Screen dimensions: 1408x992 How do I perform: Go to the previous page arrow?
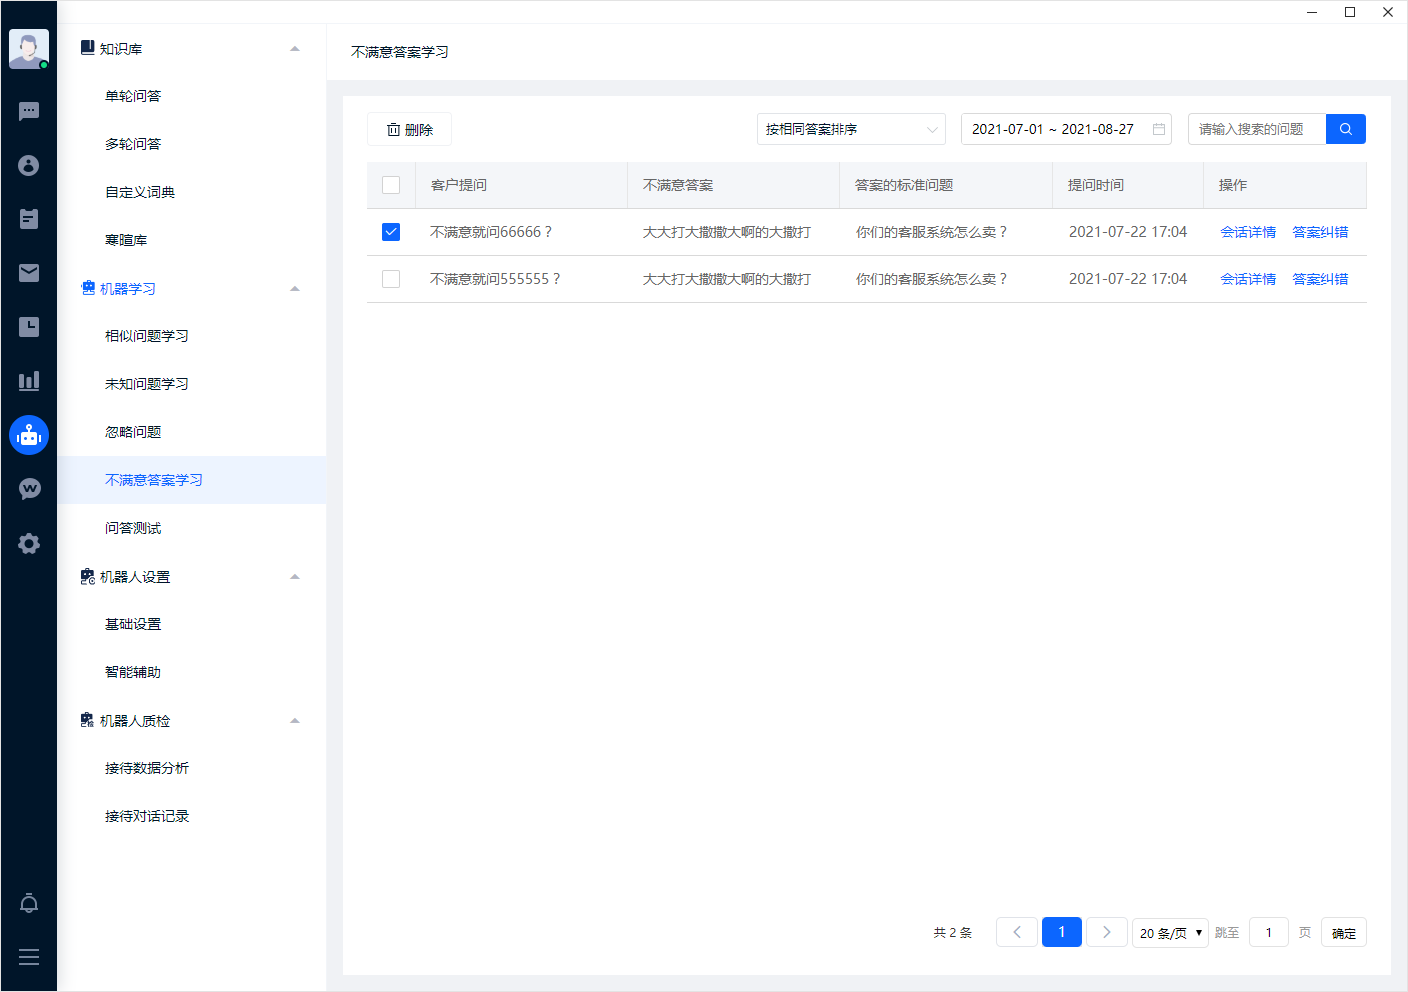click(1017, 932)
